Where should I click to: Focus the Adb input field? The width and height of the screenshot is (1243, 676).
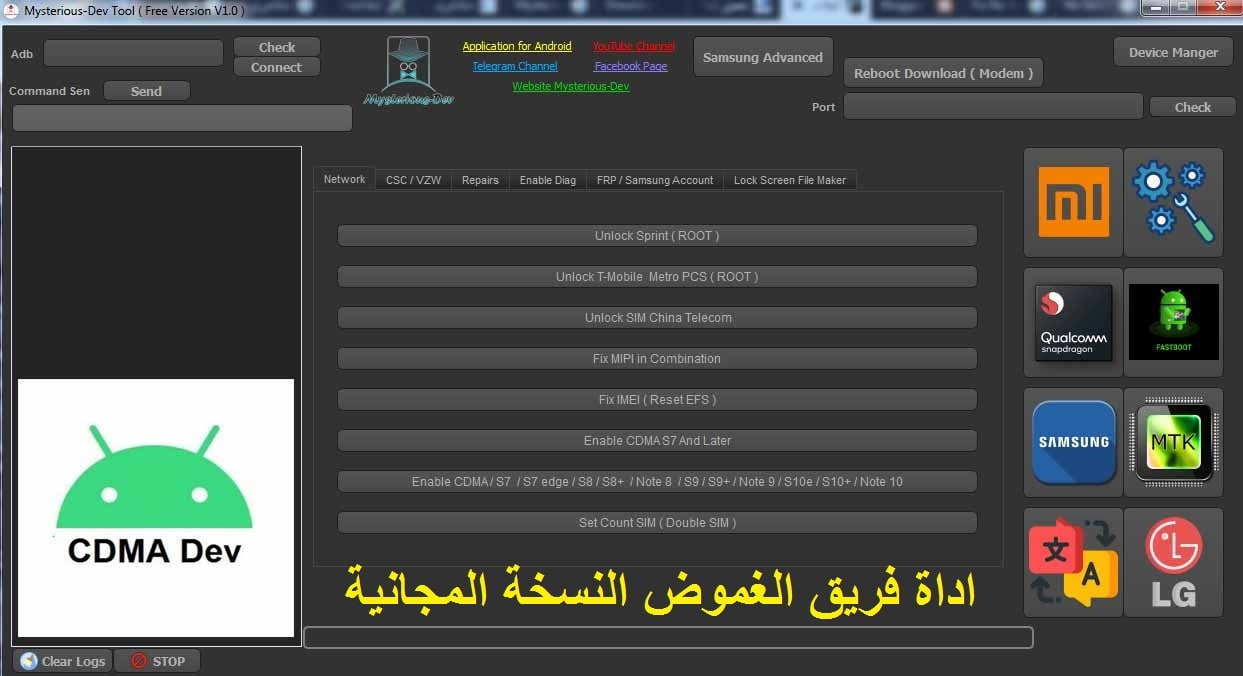click(133, 53)
